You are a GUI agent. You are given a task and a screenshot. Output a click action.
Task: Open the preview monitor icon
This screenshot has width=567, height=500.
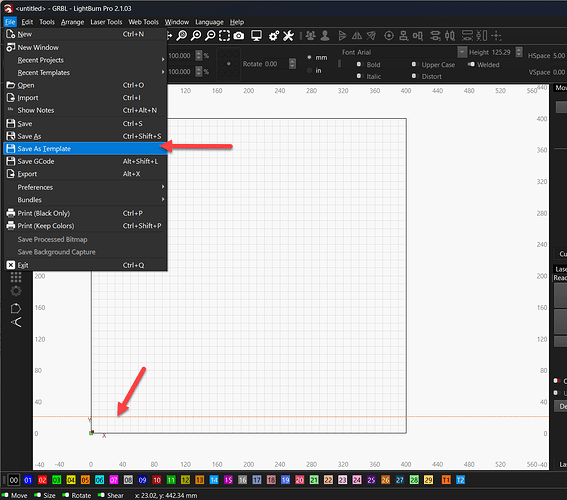point(256,35)
